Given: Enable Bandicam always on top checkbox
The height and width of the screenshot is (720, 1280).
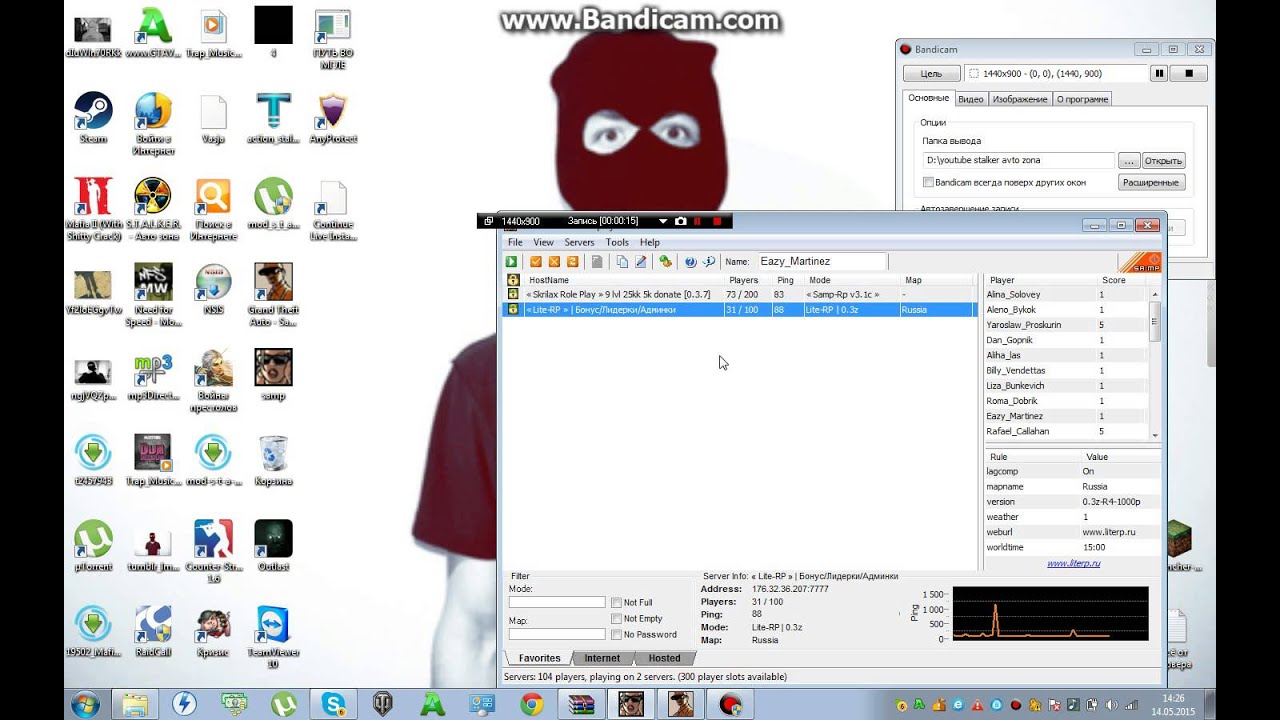Looking at the screenshot, I should (928, 182).
